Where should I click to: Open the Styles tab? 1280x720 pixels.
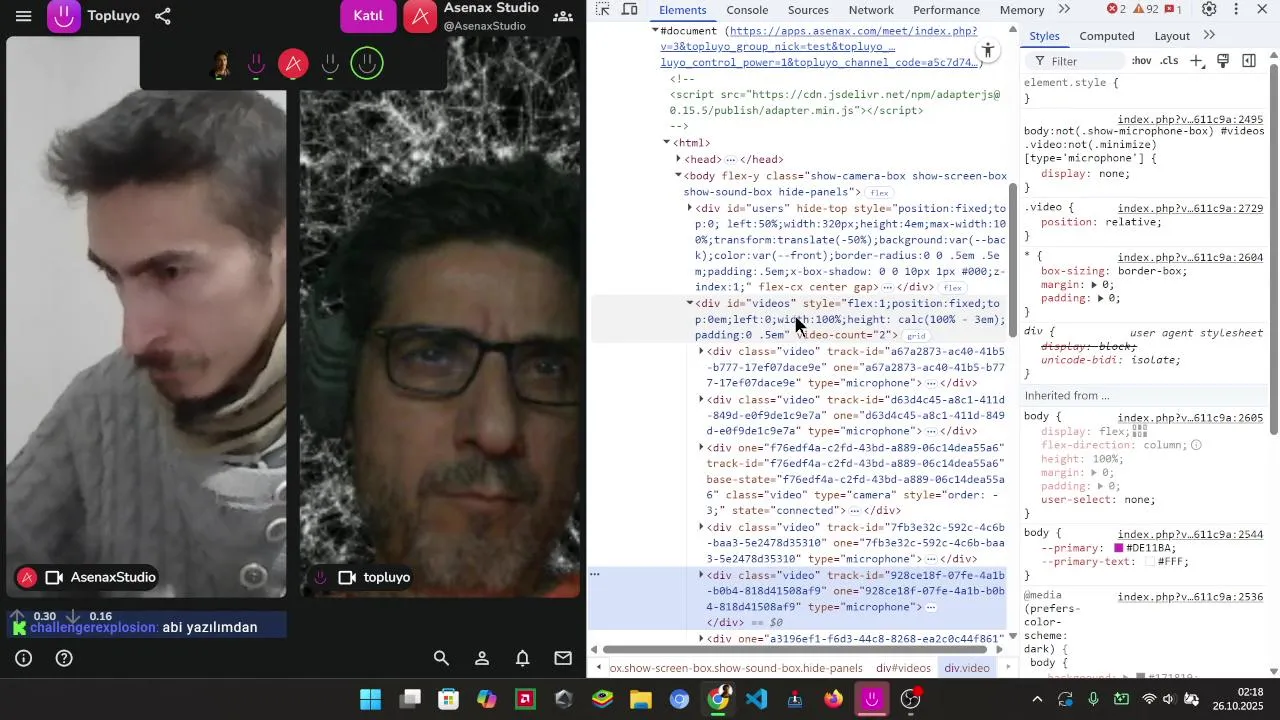1044,36
